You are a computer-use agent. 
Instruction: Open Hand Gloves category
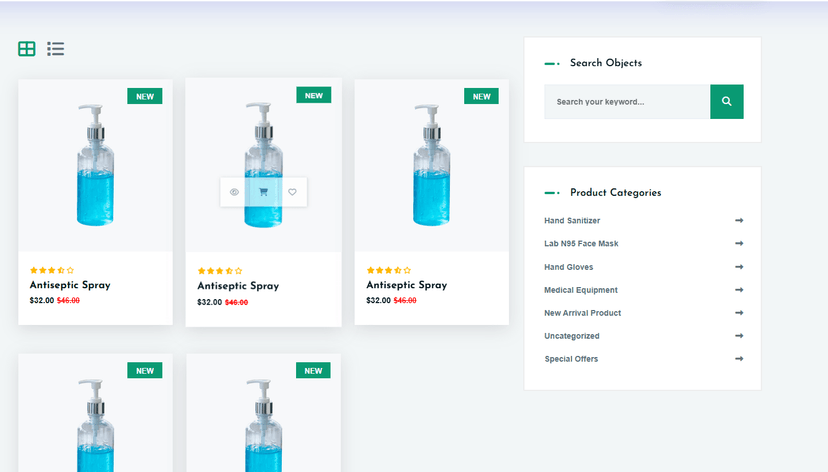[x=568, y=267]
